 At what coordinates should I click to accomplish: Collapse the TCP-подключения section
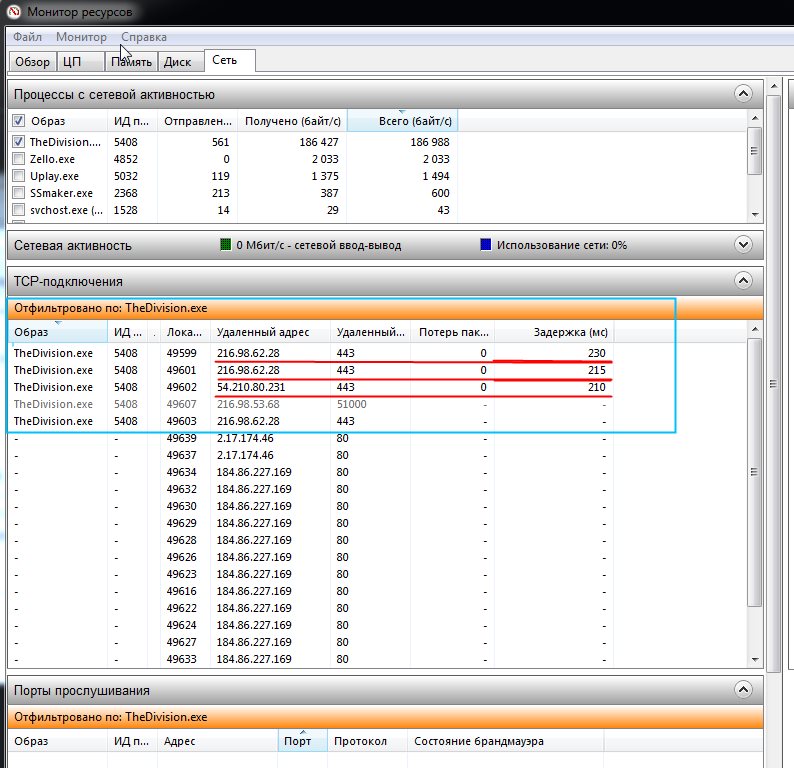[x=742, y=281]
